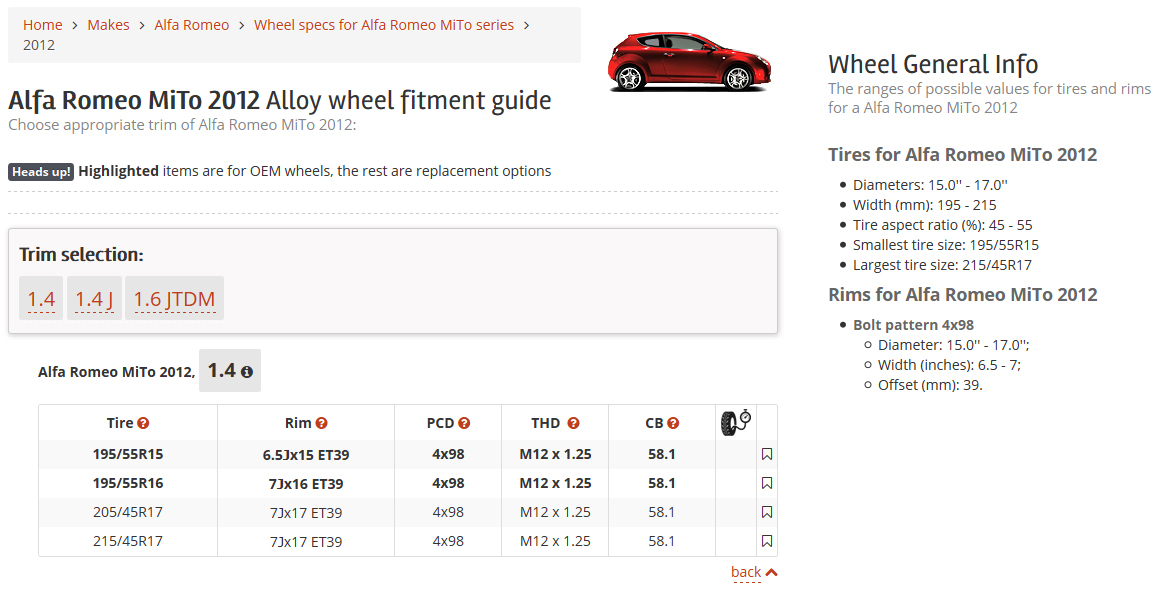
Task: Click the 6.5Jx15 ET39 rim cell
Action: (306, 455)
